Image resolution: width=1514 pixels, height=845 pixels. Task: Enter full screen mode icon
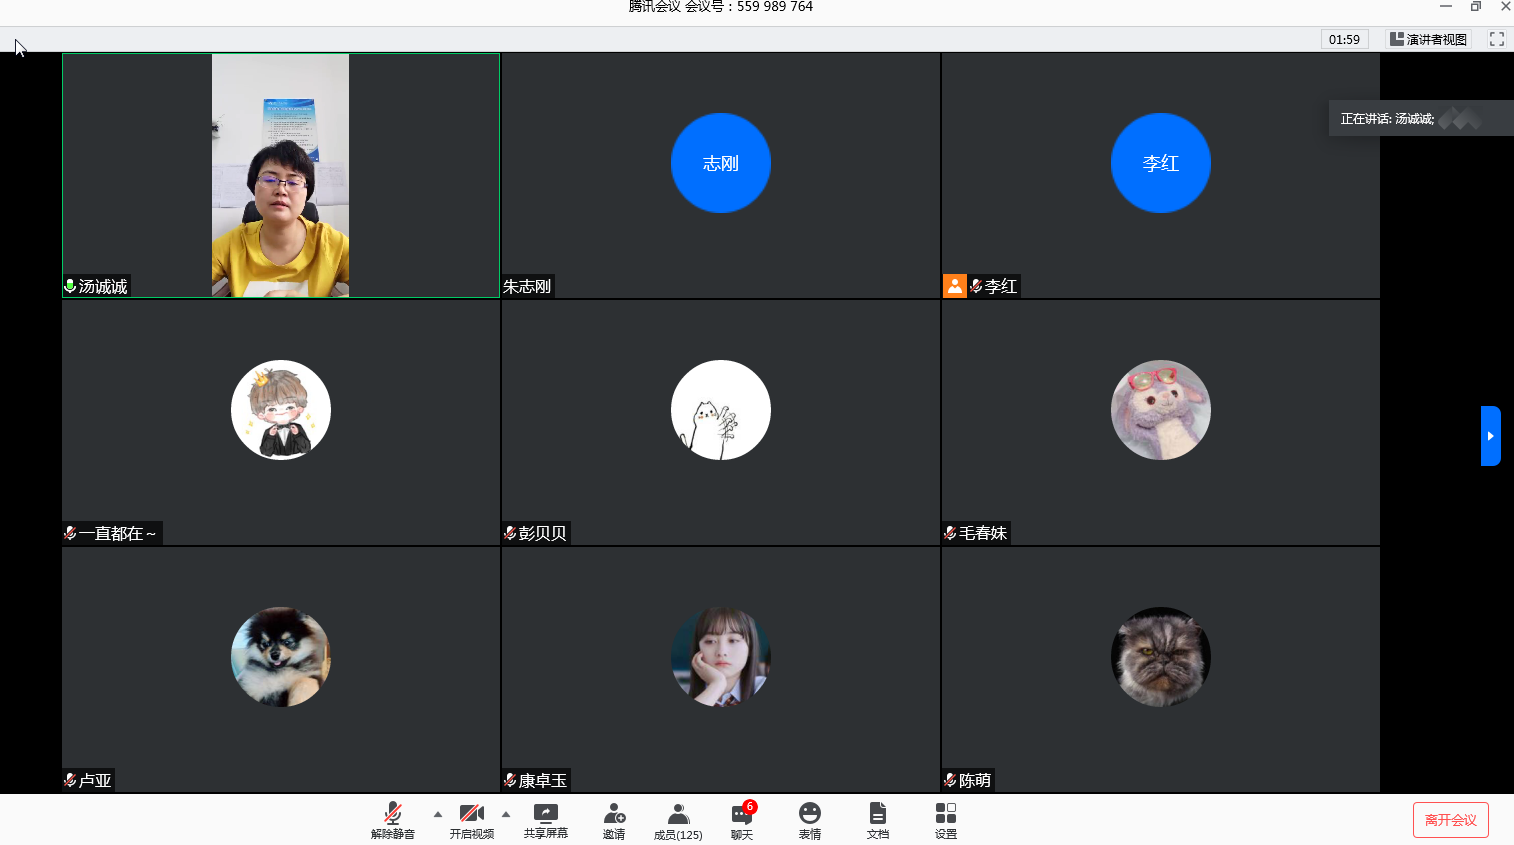click(1497, 39)
